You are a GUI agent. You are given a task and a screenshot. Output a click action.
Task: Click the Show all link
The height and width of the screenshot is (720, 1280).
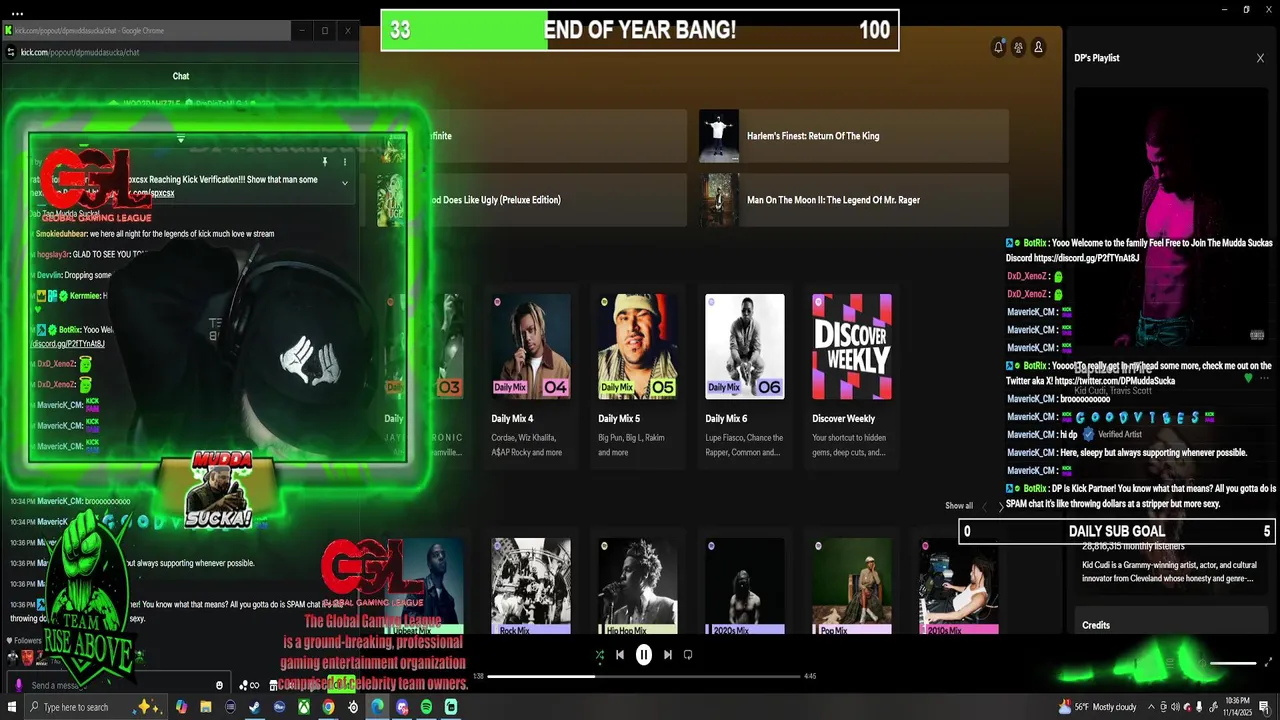[x=959, y=506]
